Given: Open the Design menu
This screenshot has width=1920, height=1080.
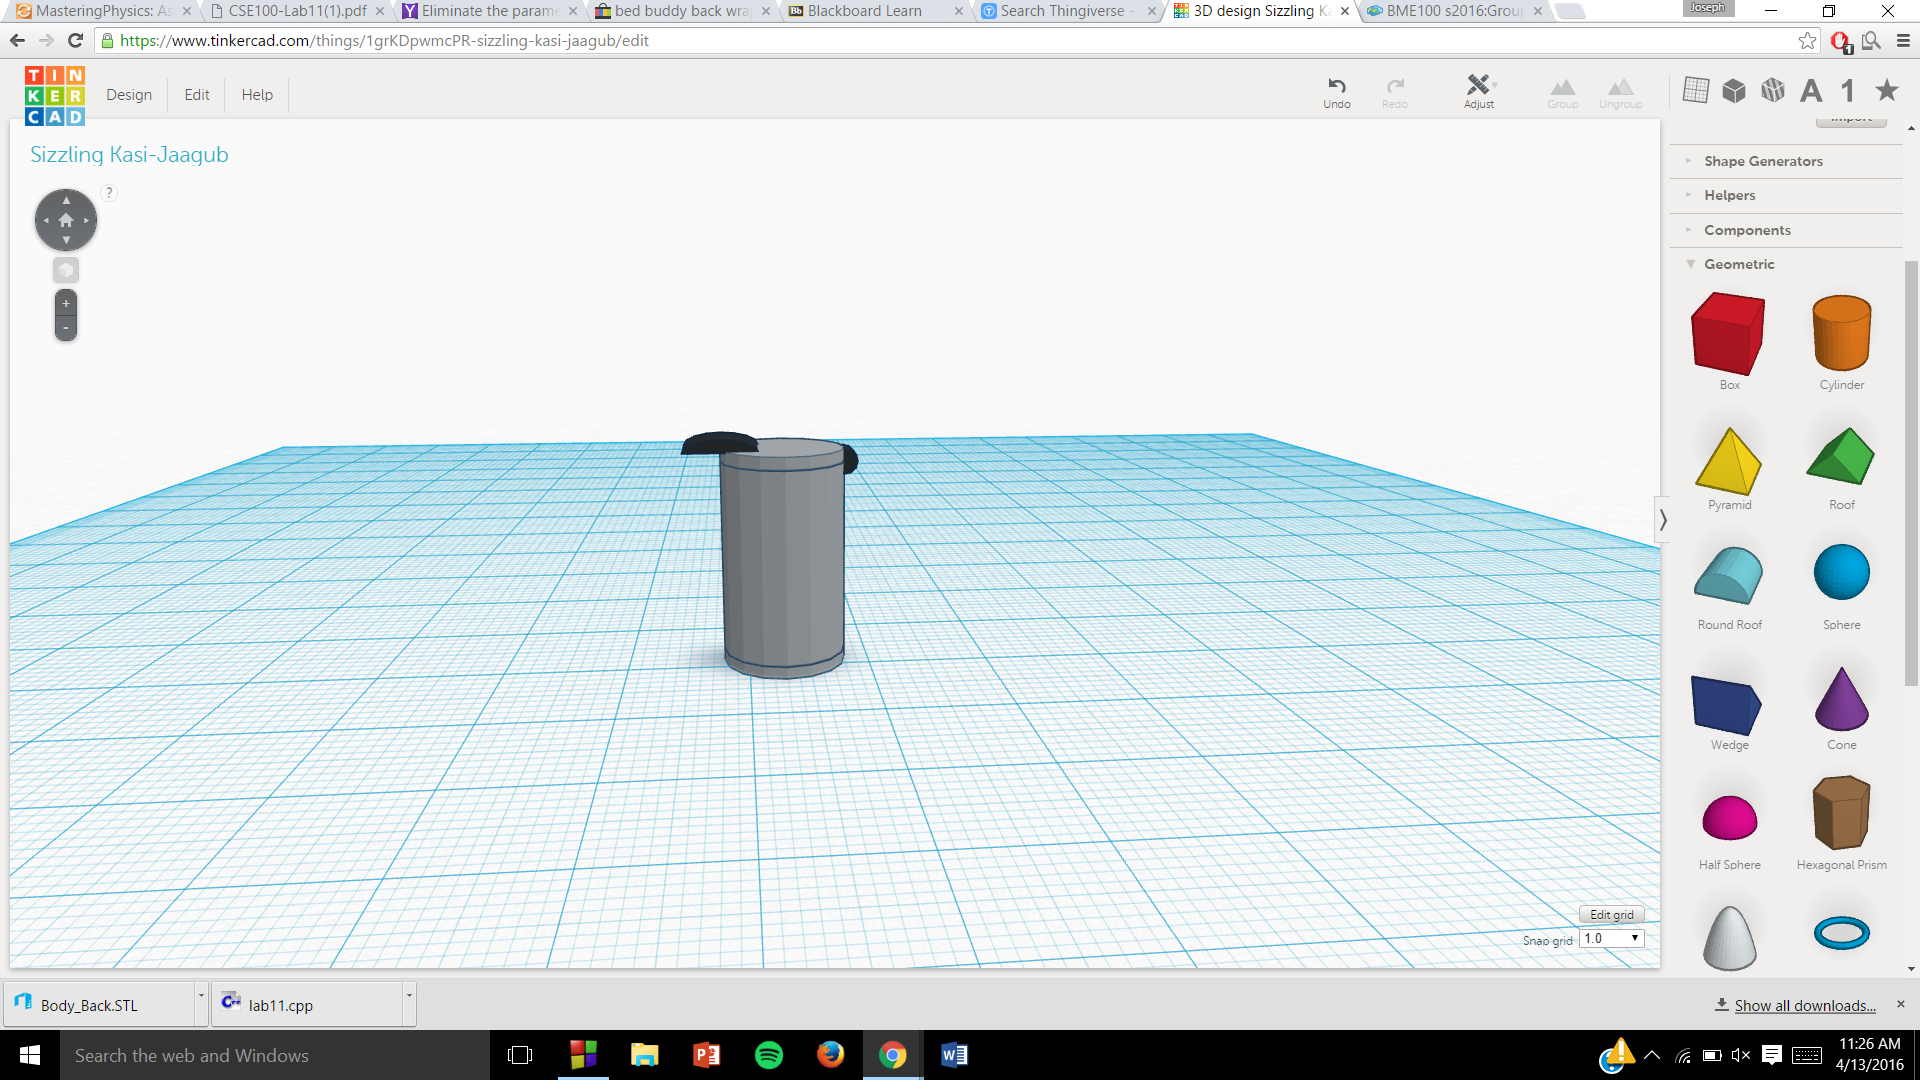Looking at the screenshot, I should coord(129,95).
